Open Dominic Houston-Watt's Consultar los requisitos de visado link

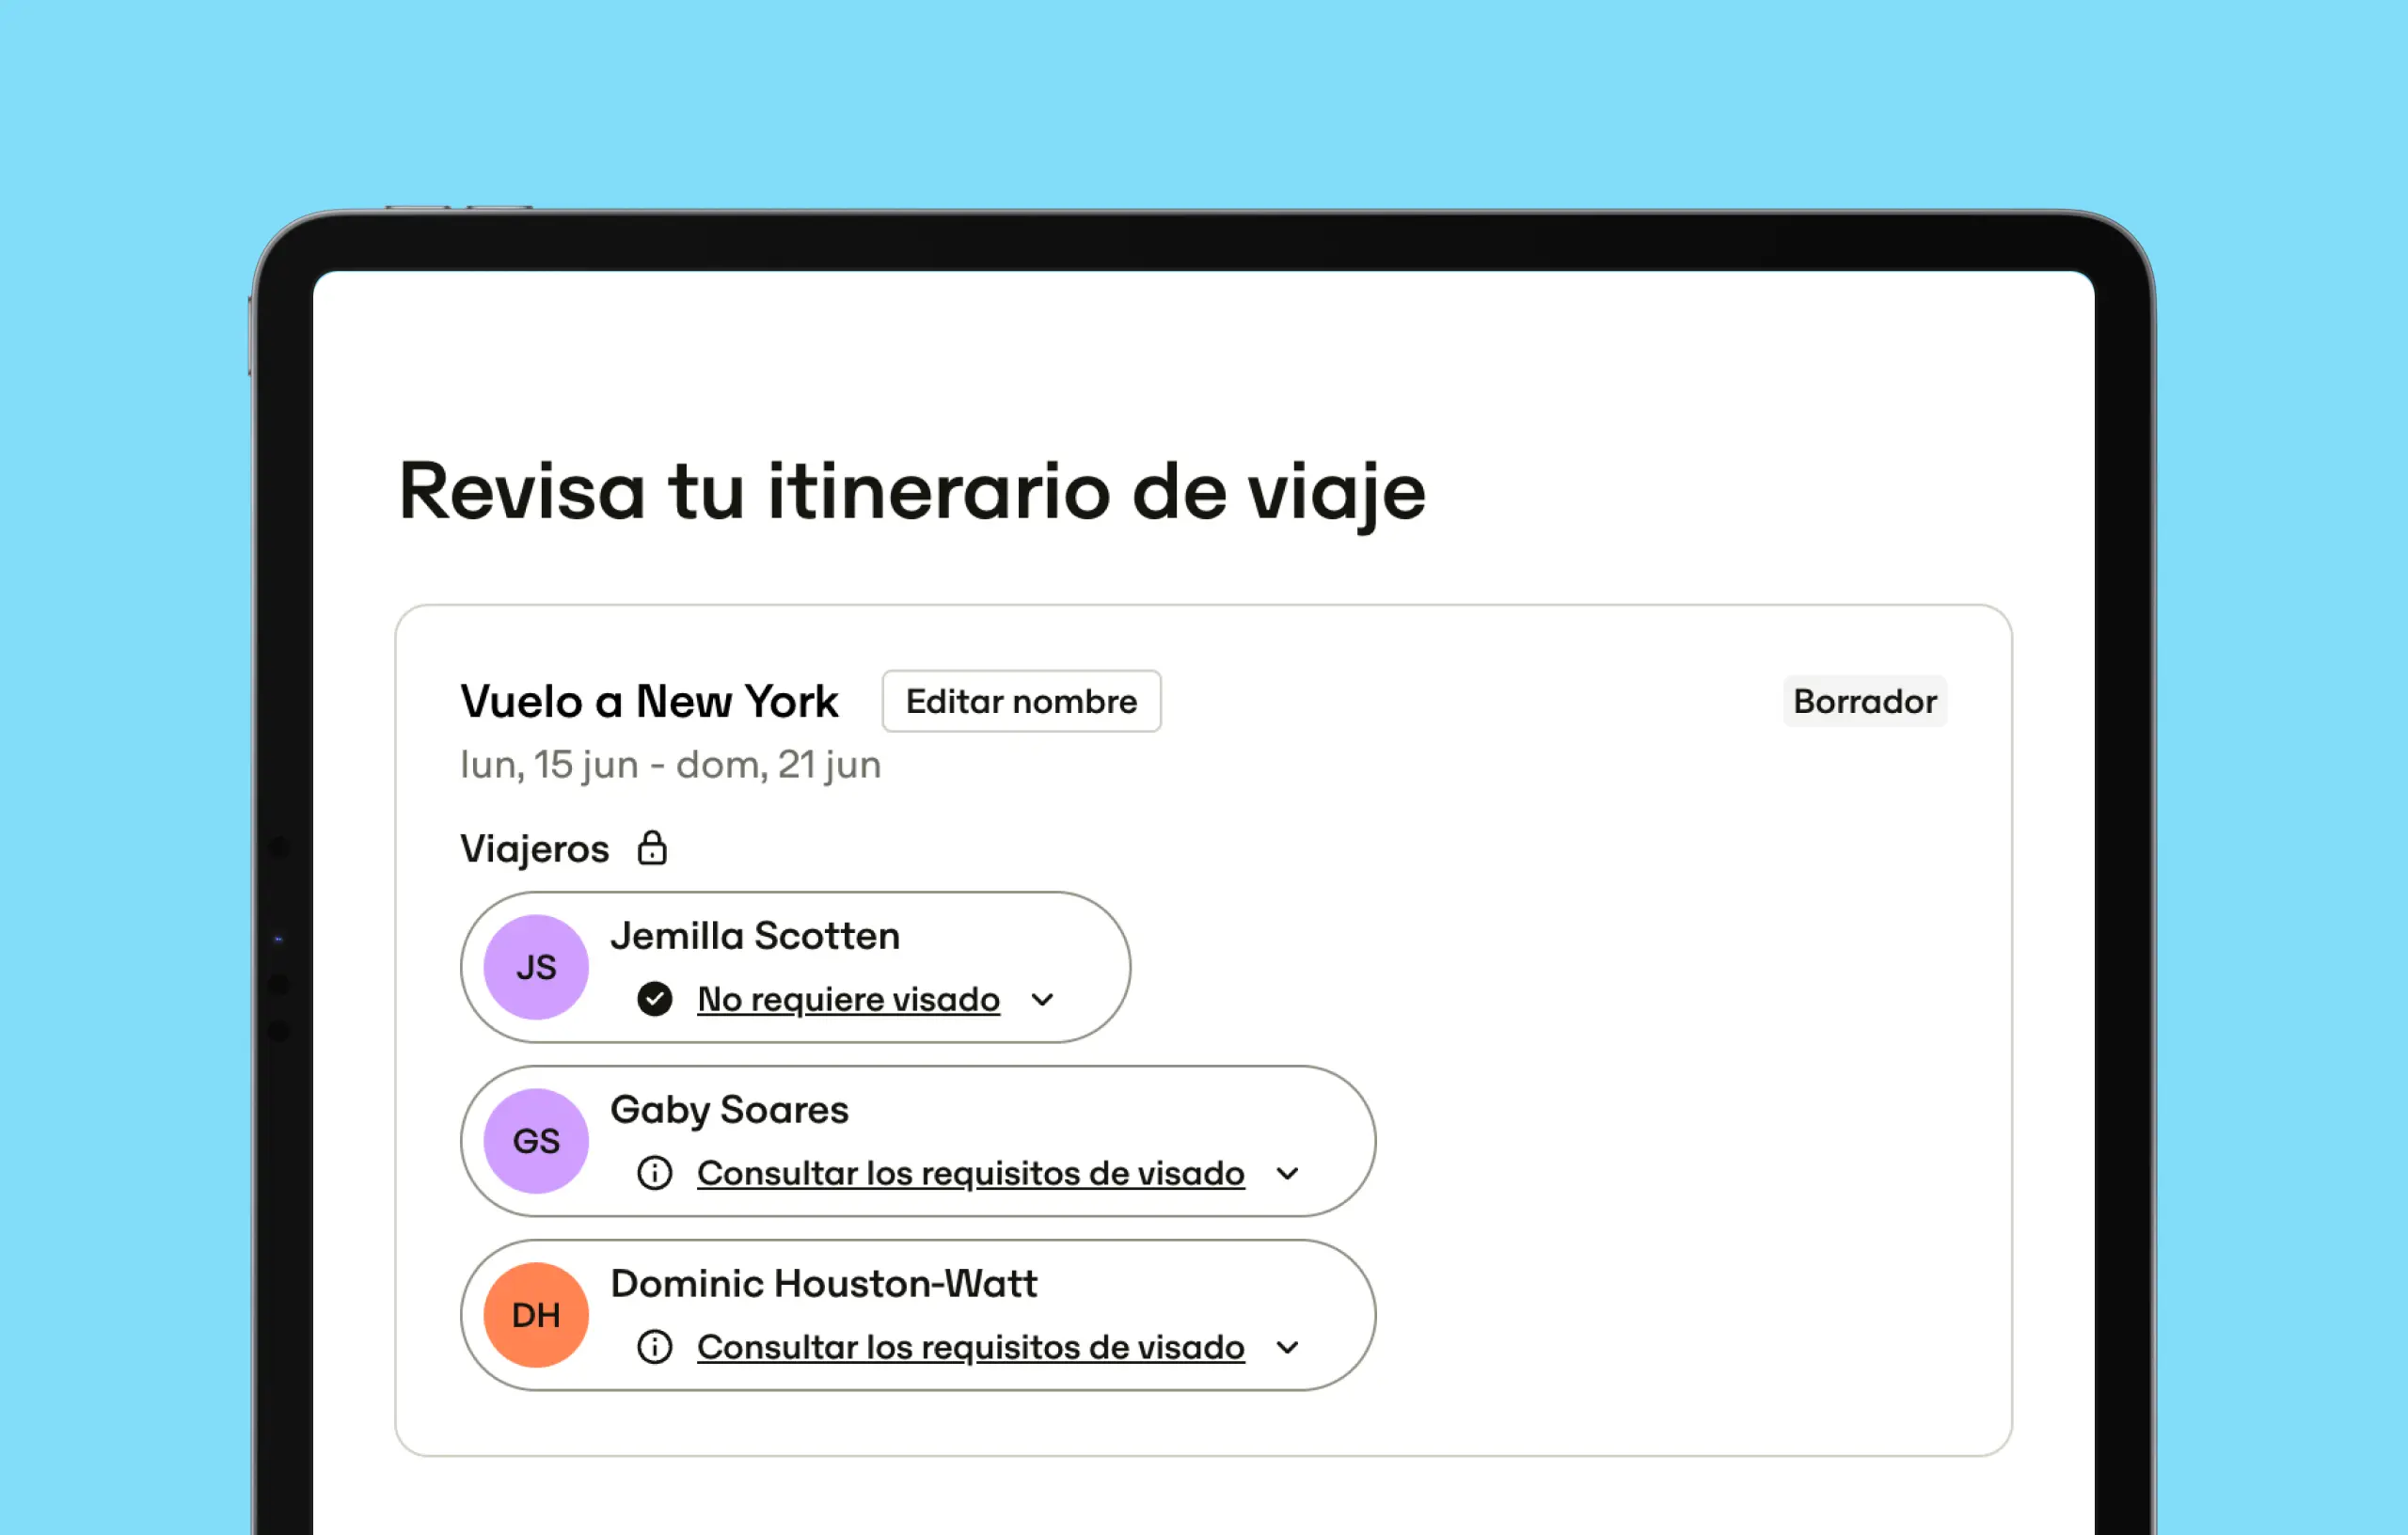pos(971,1347)
